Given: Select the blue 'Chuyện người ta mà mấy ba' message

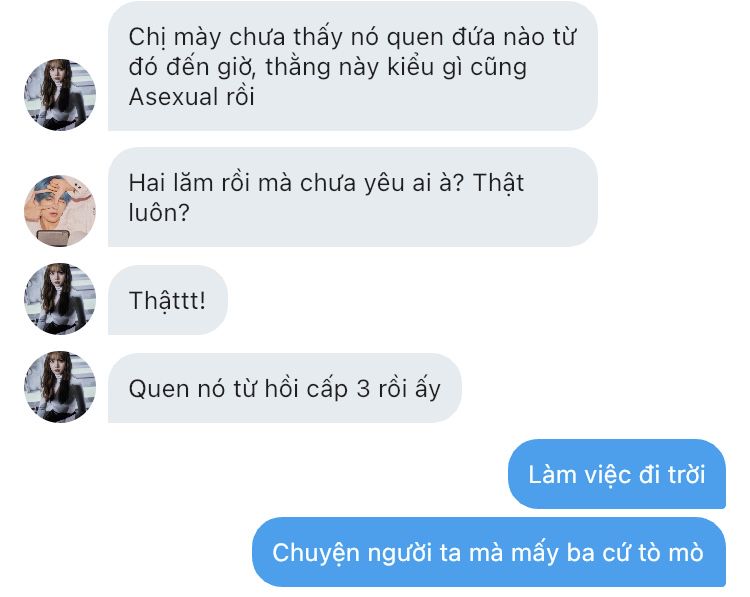Looking at the screenshot, I should click(x=488, y=552).
